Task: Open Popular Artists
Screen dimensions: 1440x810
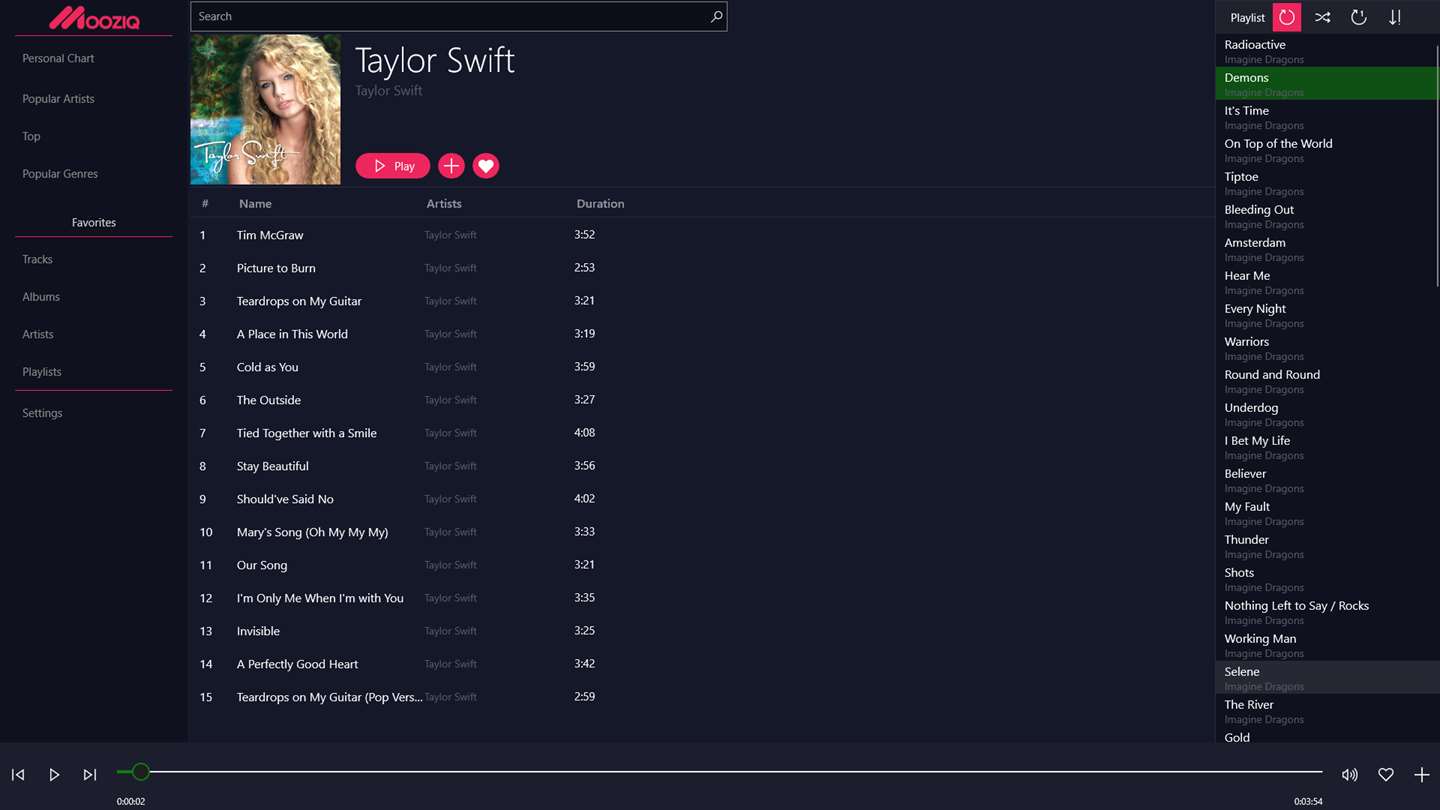Action: pos(58,99)
